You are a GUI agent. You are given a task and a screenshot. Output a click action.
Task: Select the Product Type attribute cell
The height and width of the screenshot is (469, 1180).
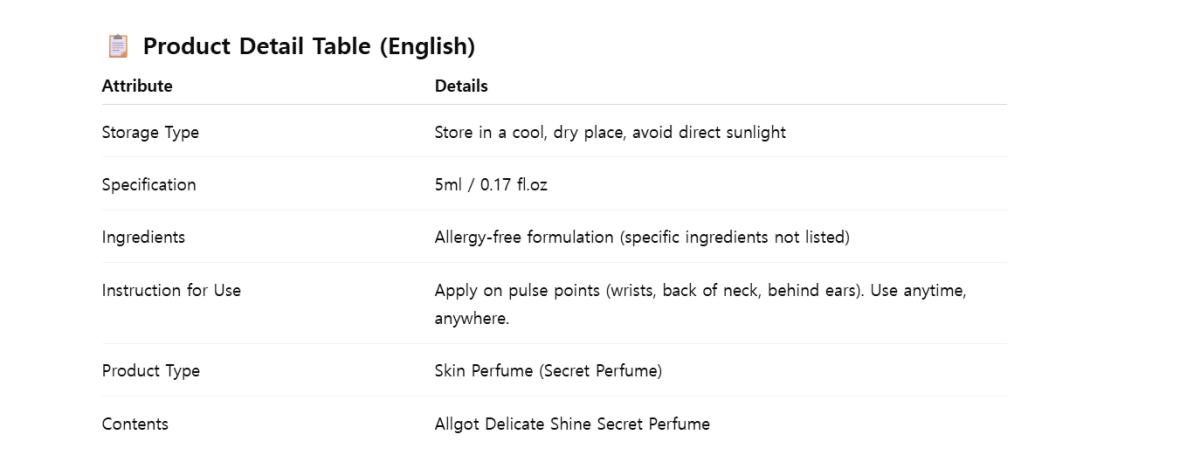click(x=151, y=371)
